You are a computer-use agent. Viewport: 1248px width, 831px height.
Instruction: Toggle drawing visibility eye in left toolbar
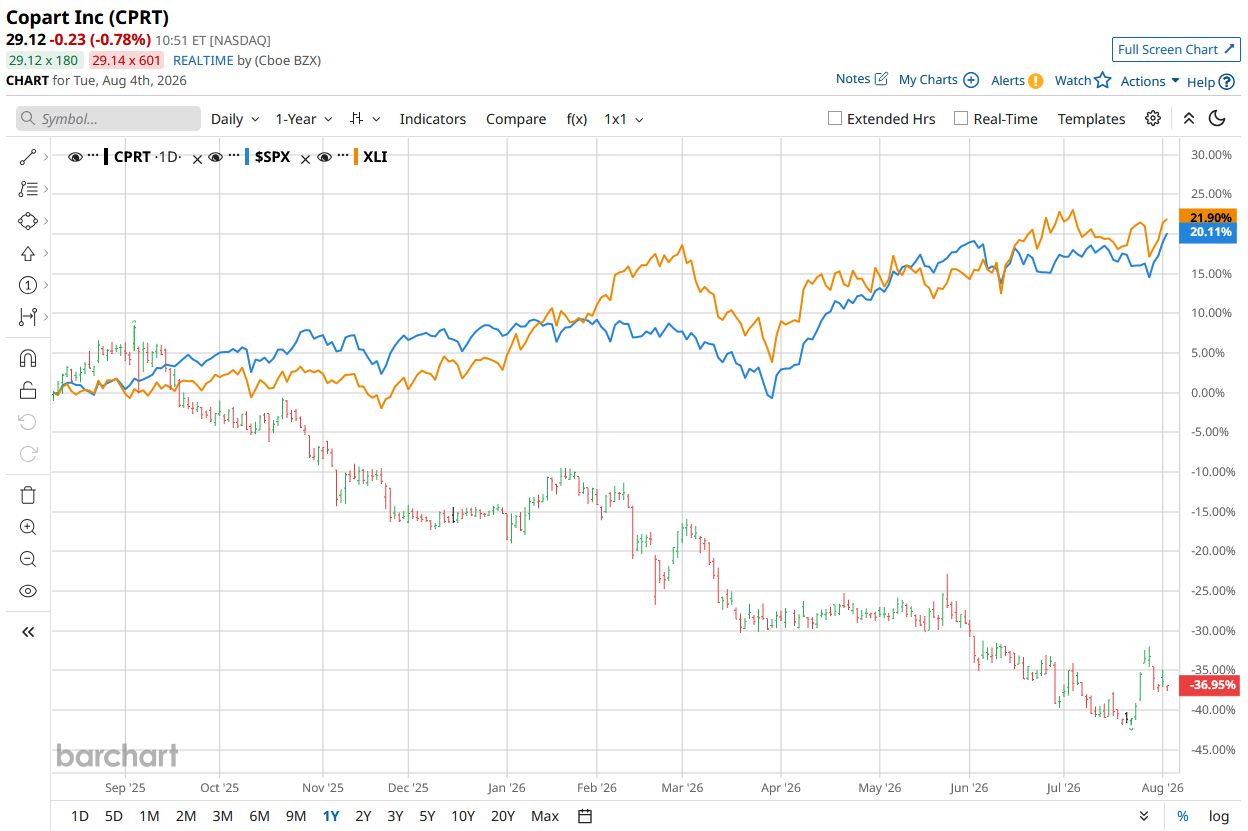coord(28,591)
